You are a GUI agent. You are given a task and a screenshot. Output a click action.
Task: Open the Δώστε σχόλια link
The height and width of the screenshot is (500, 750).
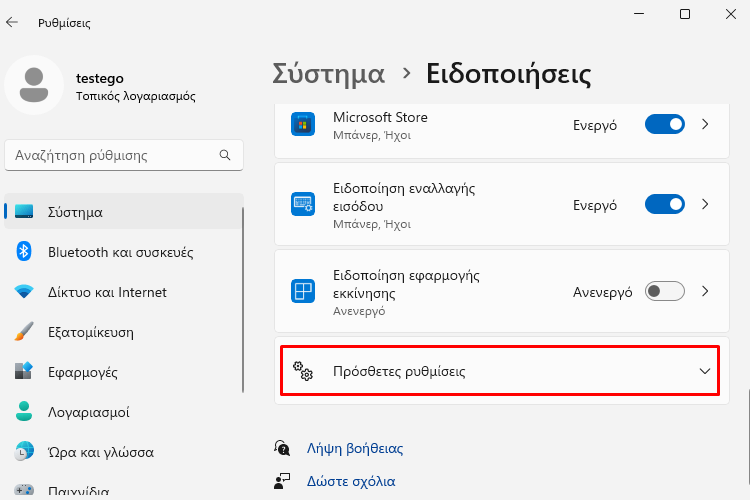tap(351, 481)
